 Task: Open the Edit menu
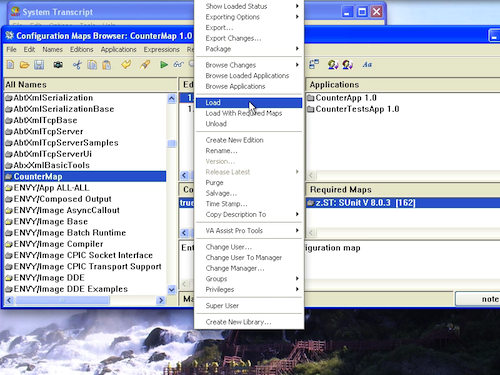click(x=29, y=49)
